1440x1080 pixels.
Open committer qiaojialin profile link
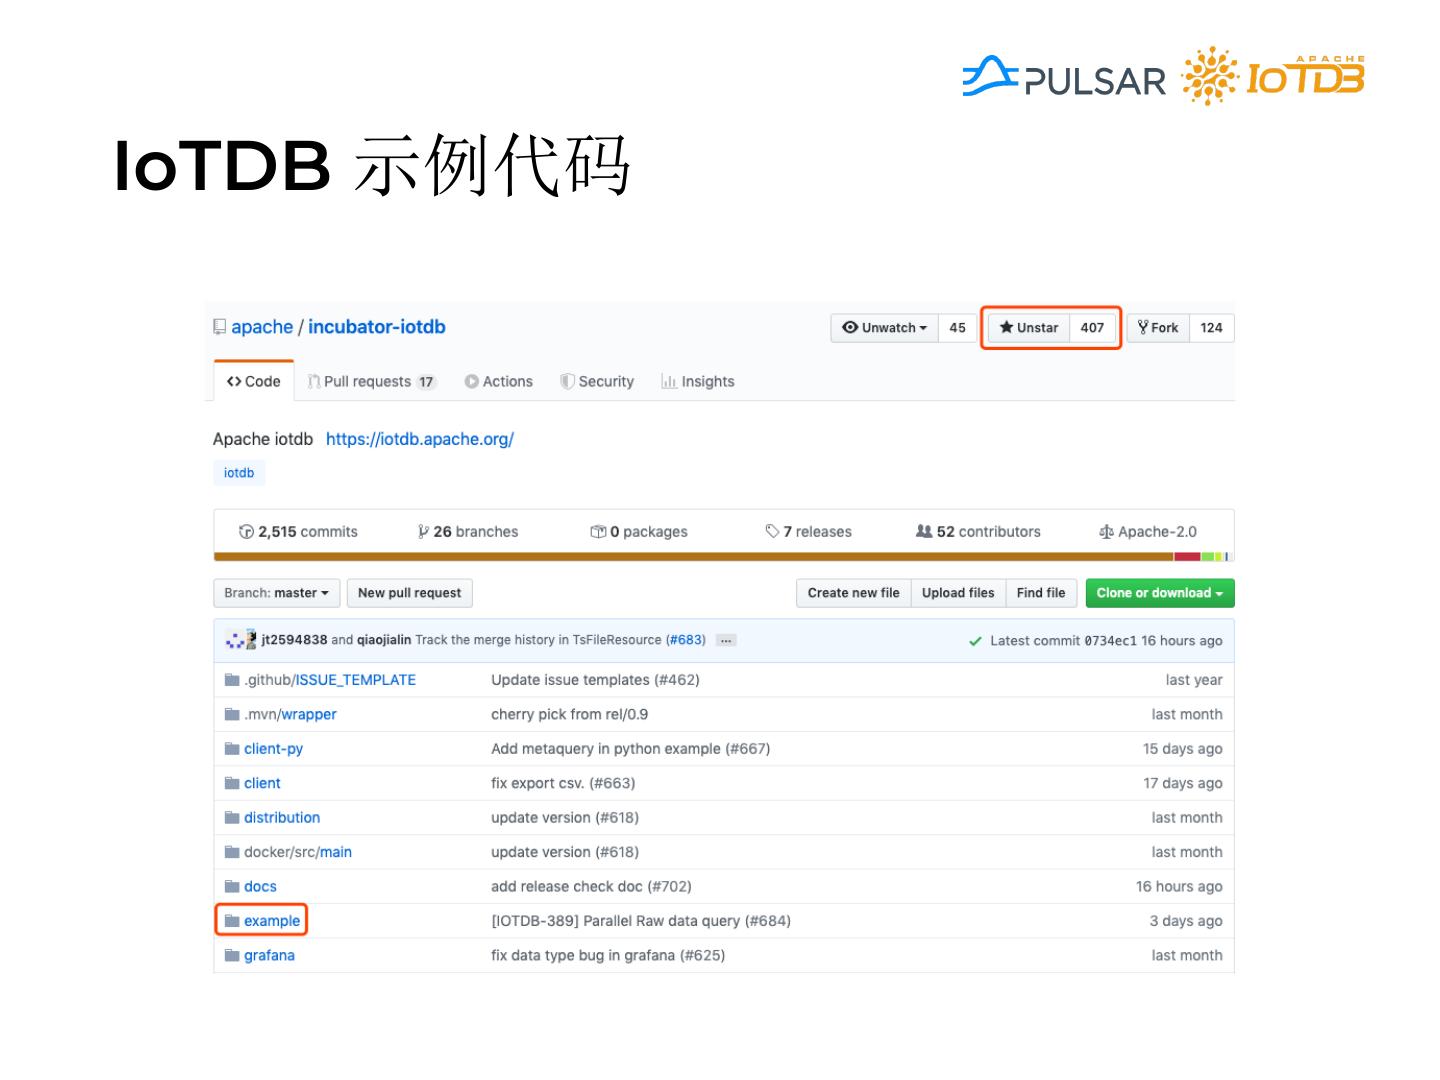coord(384,640)
